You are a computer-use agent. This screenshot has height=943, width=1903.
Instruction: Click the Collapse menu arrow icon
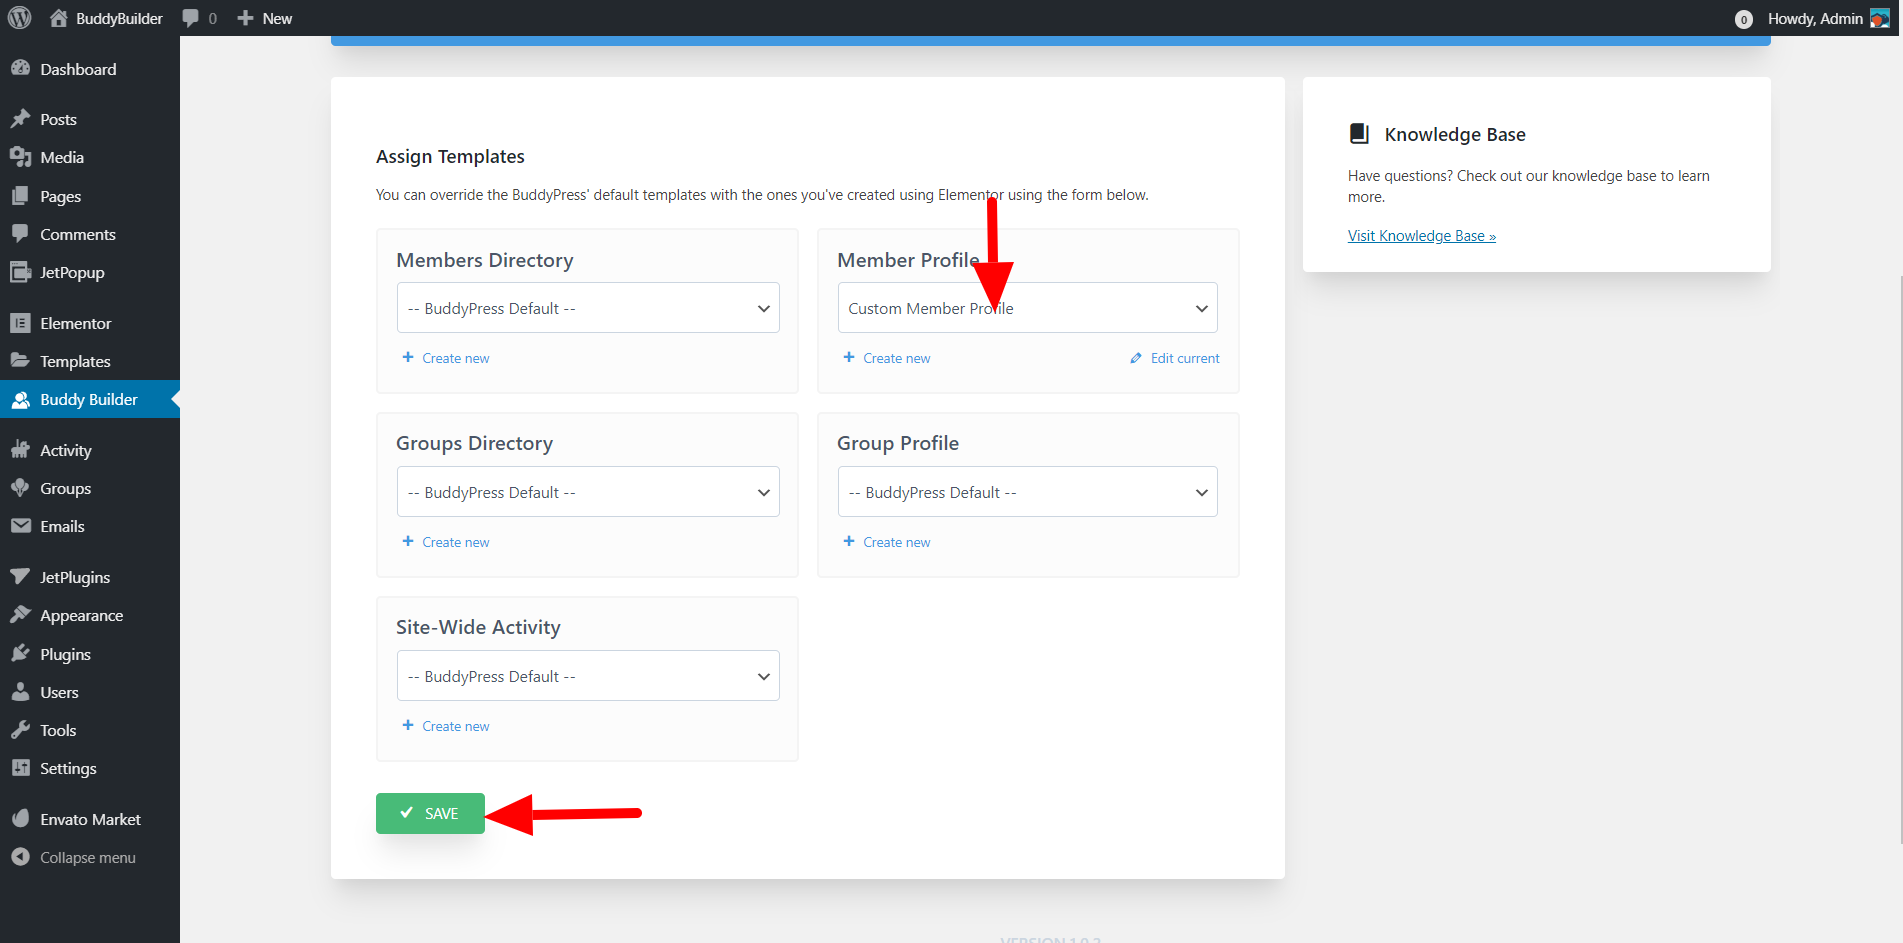click(20, 857)
